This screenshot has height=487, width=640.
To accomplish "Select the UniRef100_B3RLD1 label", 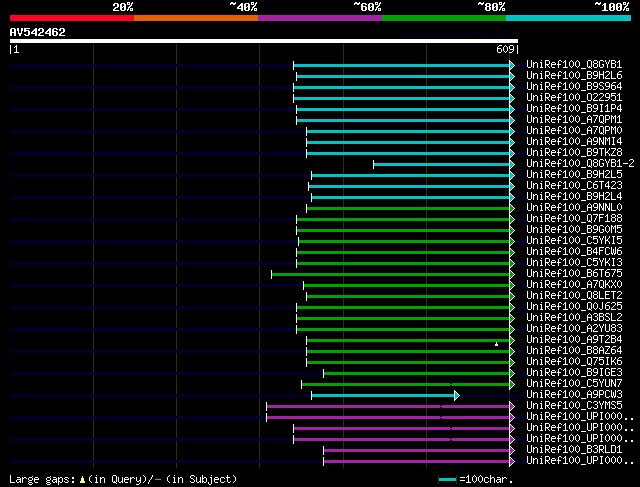I will click(574, 450).
